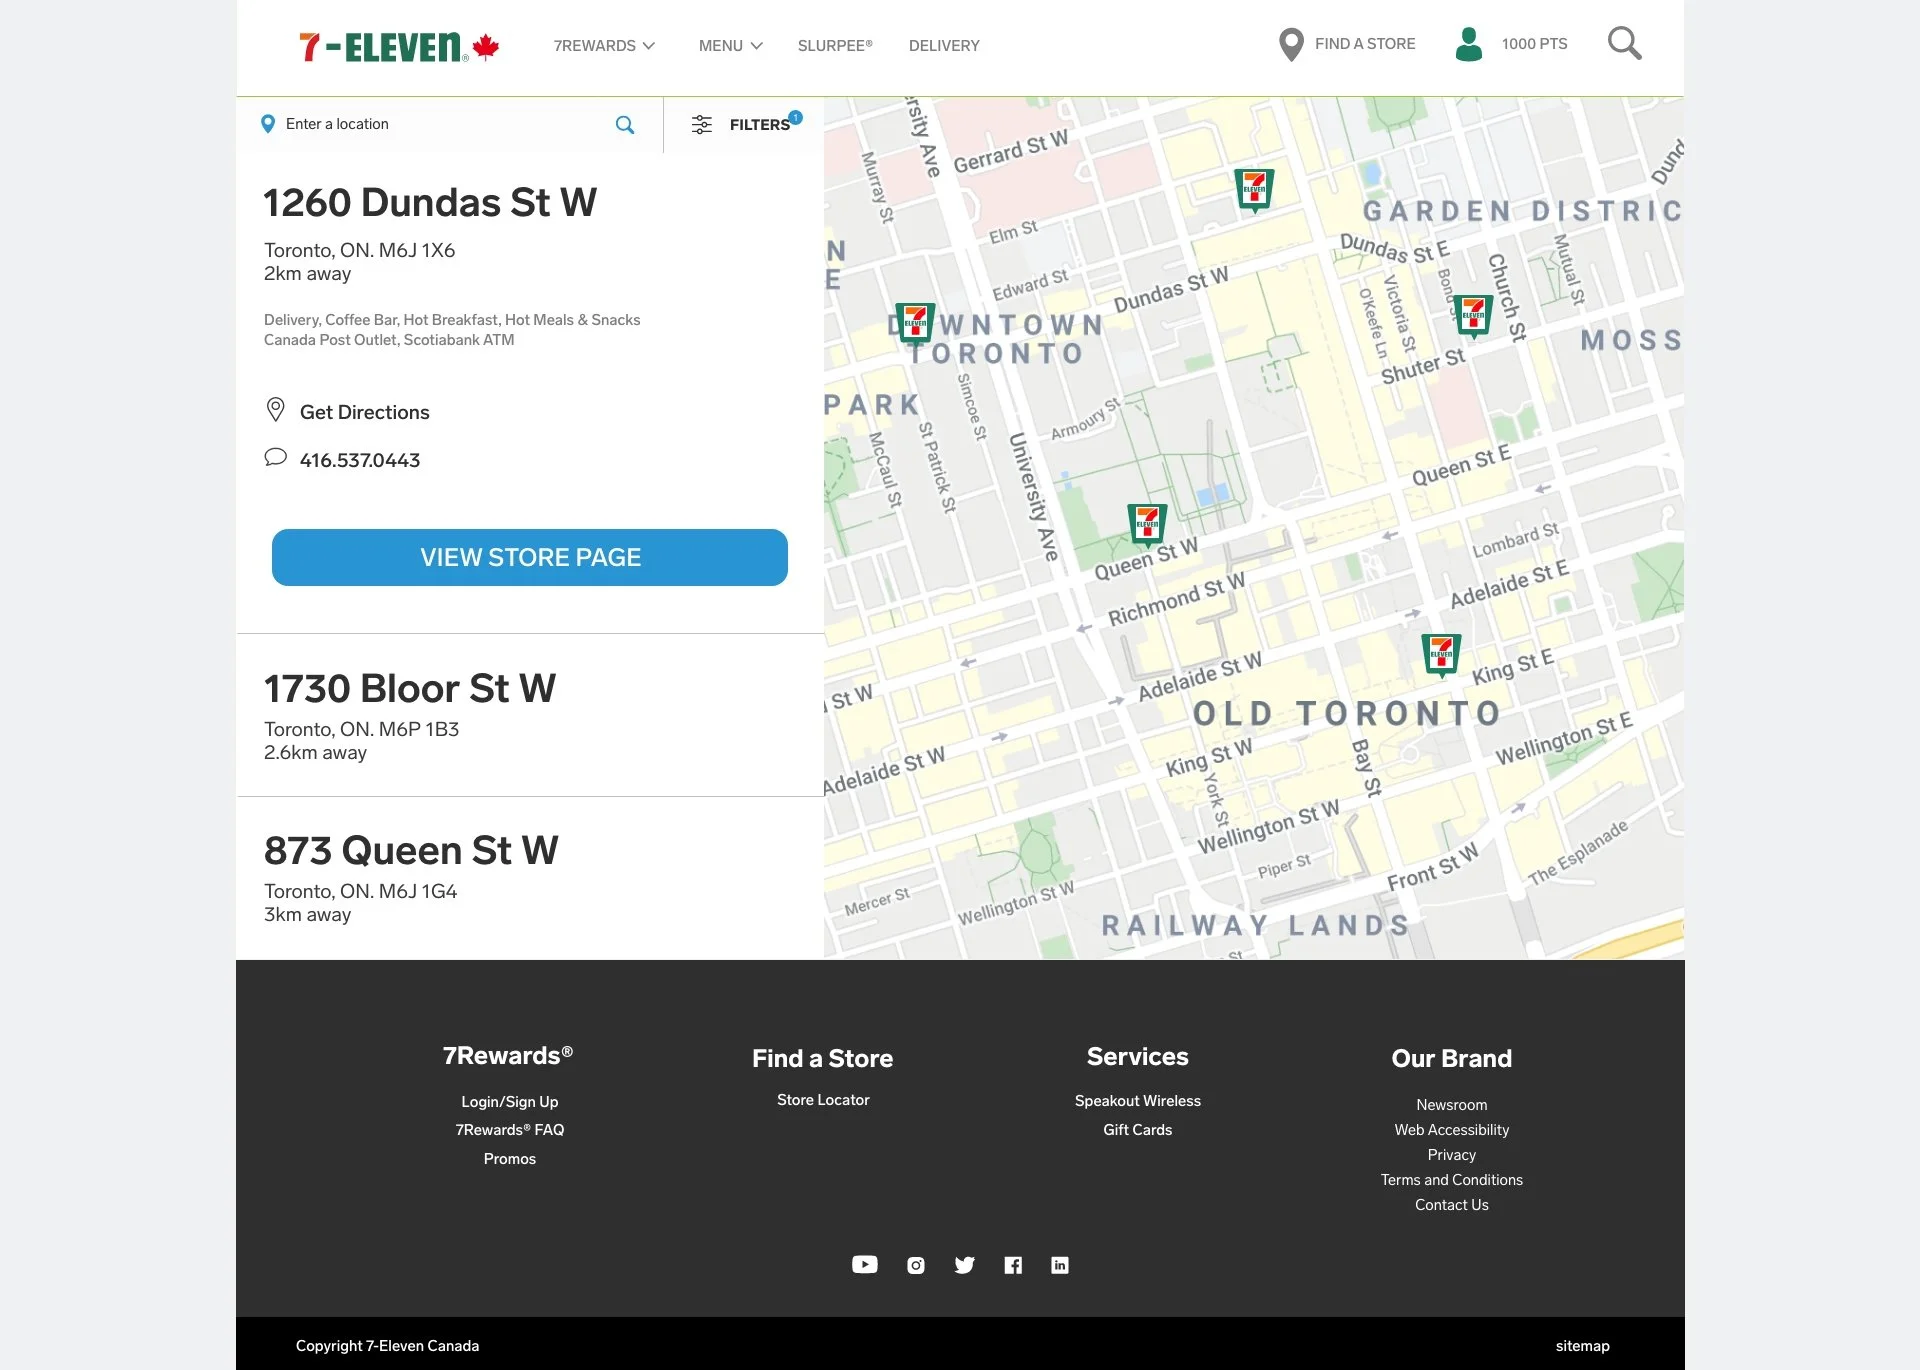Open the SLURPEE nav item
Viewport: 1920px width, 1370px height.
[x=835, y=46]
